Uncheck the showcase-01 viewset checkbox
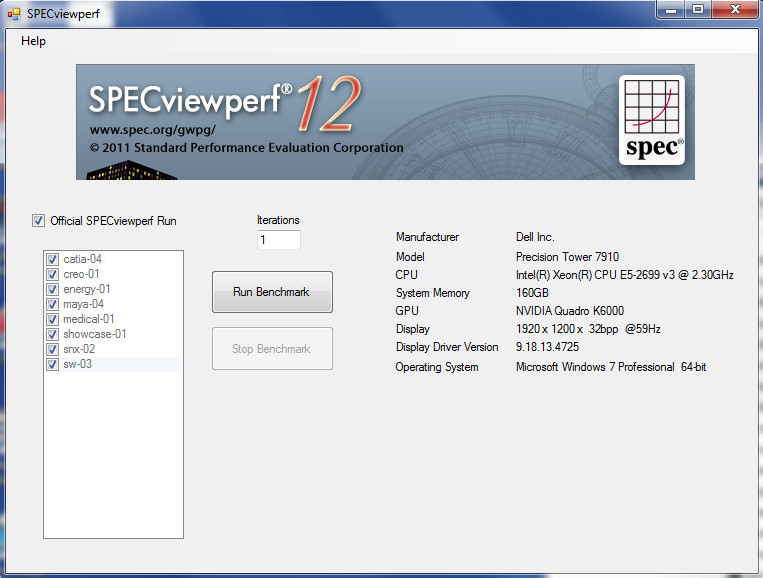Screen dimensions: 763x578 52,334
